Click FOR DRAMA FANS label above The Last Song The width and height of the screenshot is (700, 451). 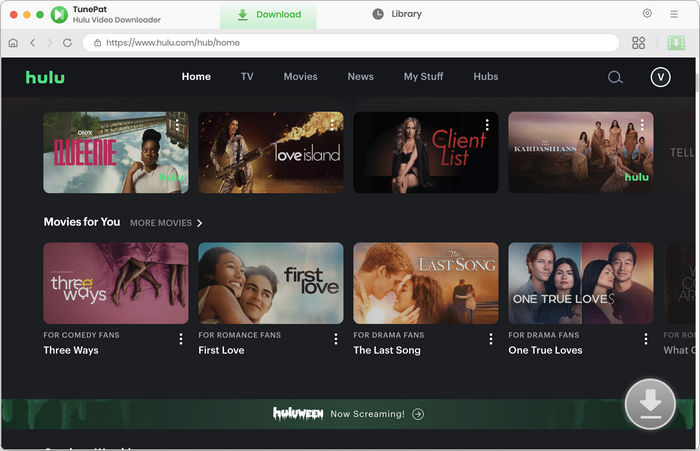click(389, 335)
